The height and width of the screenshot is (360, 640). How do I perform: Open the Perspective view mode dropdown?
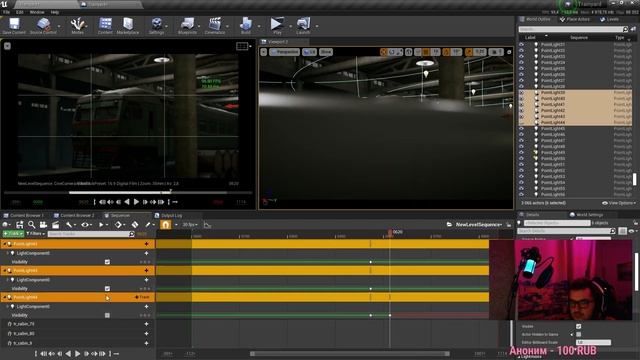284,52
